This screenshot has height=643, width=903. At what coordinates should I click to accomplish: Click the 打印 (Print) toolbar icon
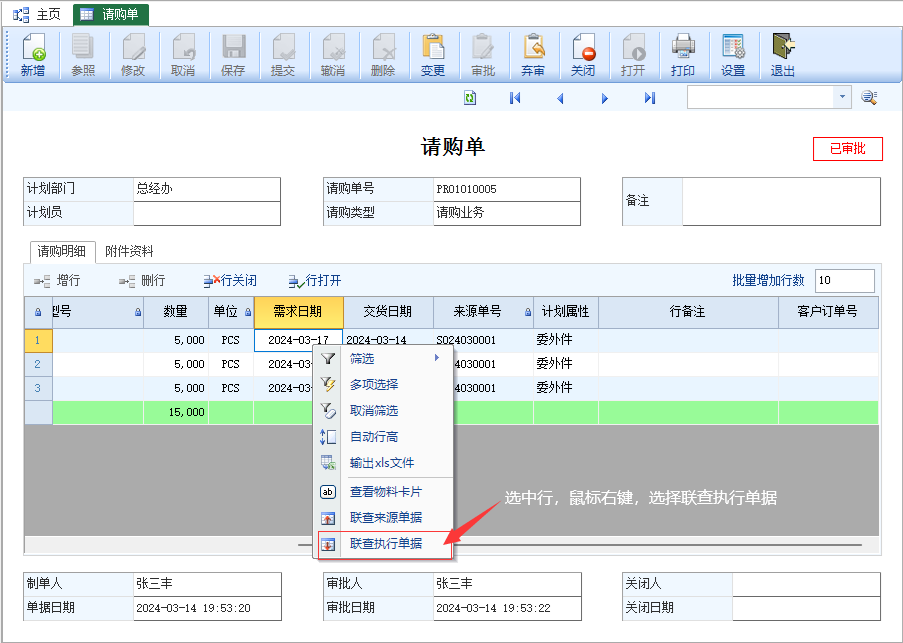(683, 55)
